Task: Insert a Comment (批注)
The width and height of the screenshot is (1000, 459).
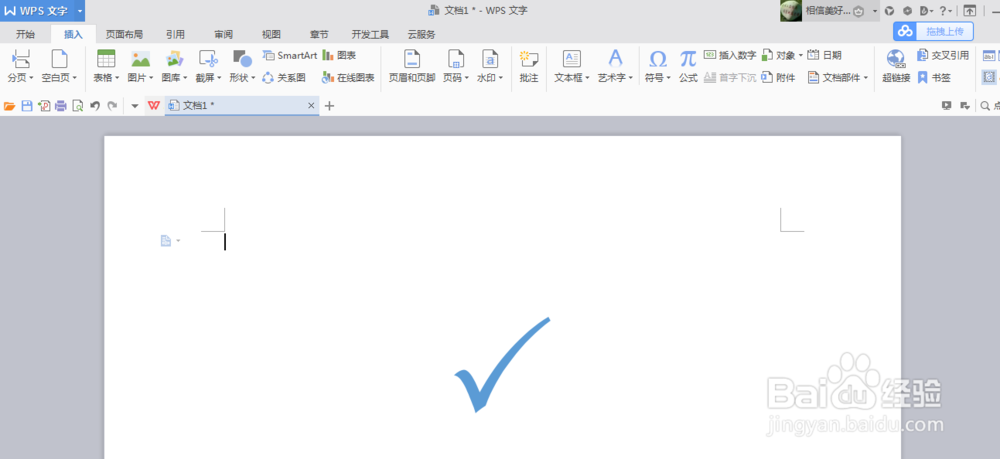Action: (529, 67)
